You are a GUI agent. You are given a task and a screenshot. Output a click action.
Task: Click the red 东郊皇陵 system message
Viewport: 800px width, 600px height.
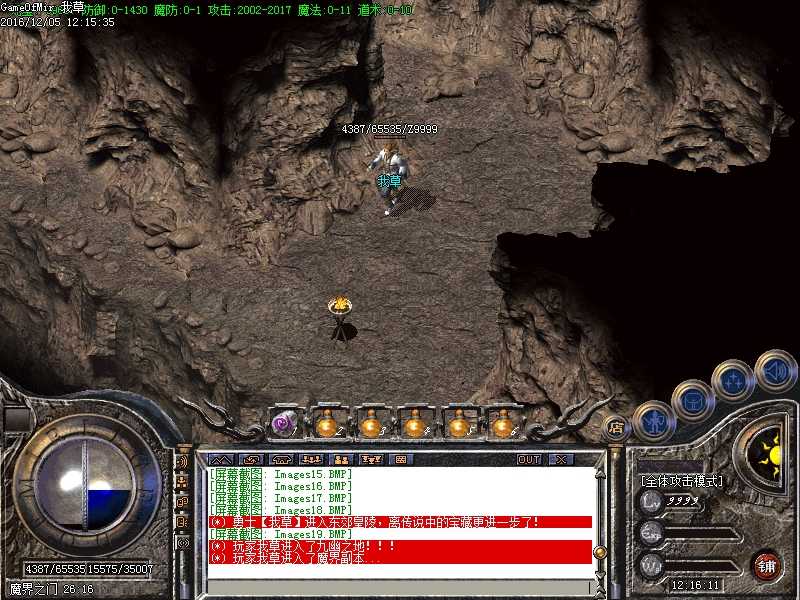[400, 522]
